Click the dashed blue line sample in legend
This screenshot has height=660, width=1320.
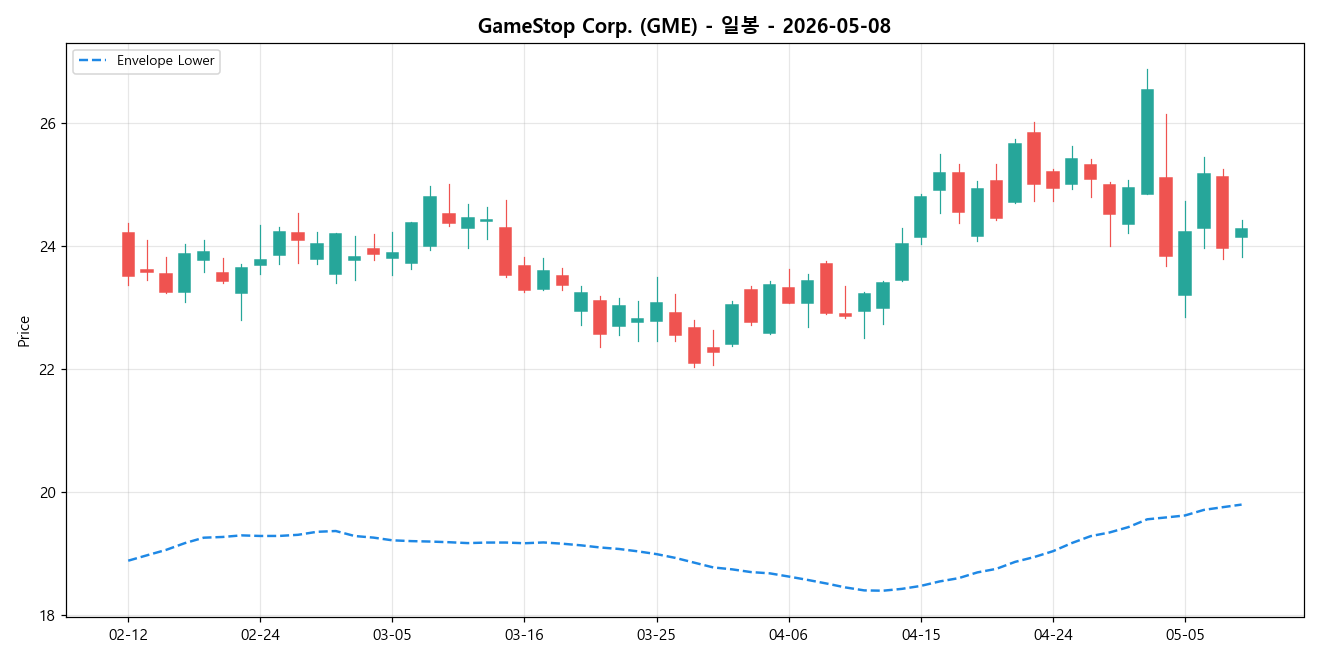94,61
